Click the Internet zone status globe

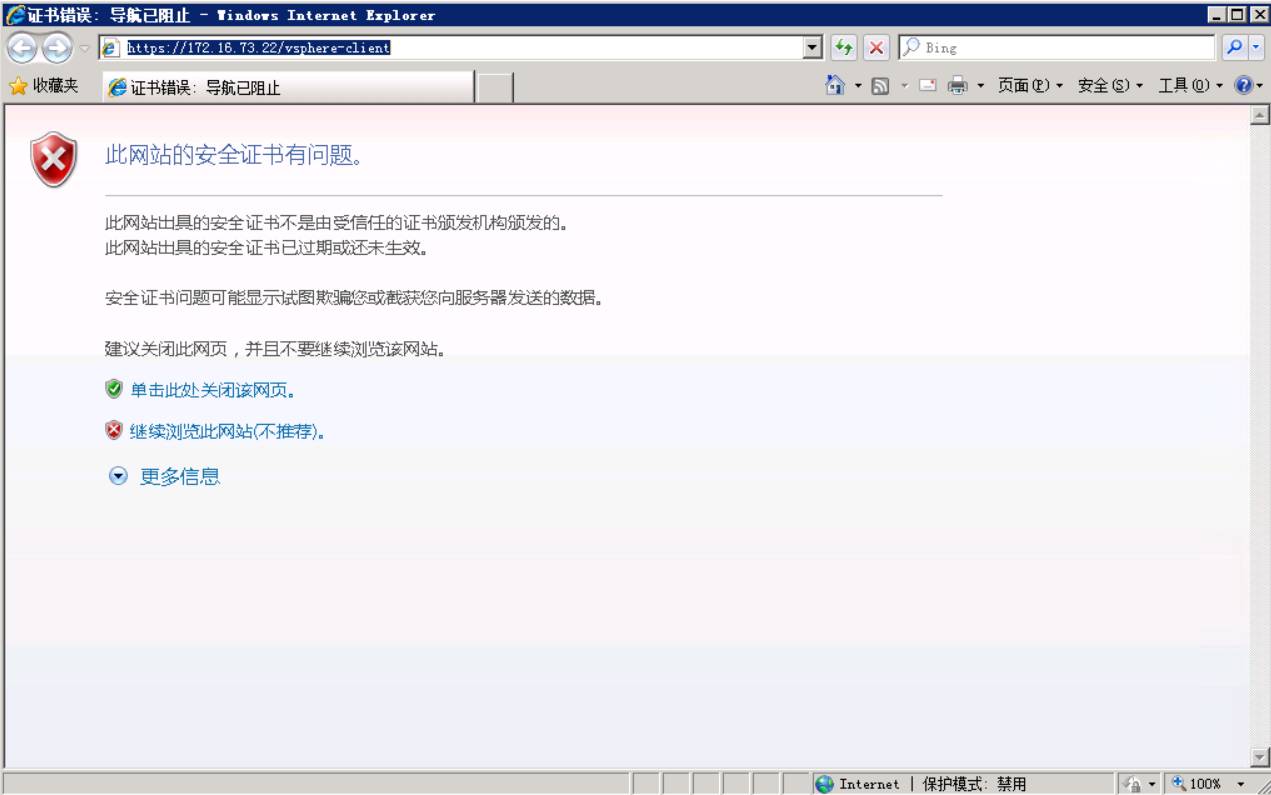click(x=824, y=784)
